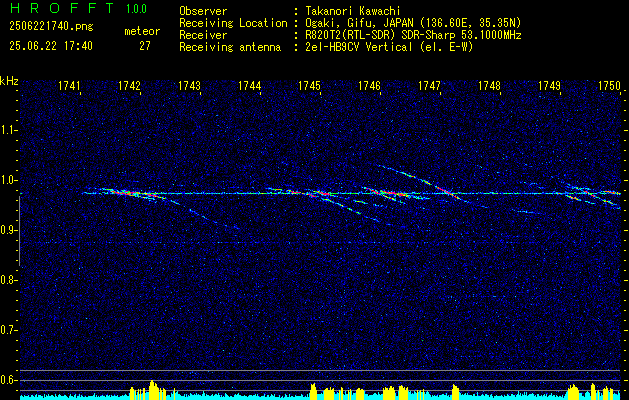629x400 pixels.
Task: Click the 0.7 kHz frequency label
Action: point(8,330)
